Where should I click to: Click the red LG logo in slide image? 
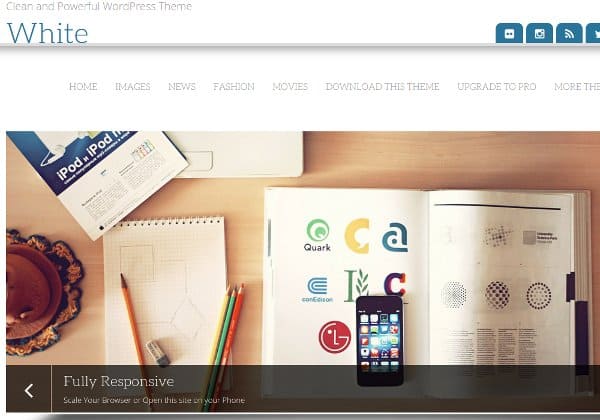coord(335,337)
